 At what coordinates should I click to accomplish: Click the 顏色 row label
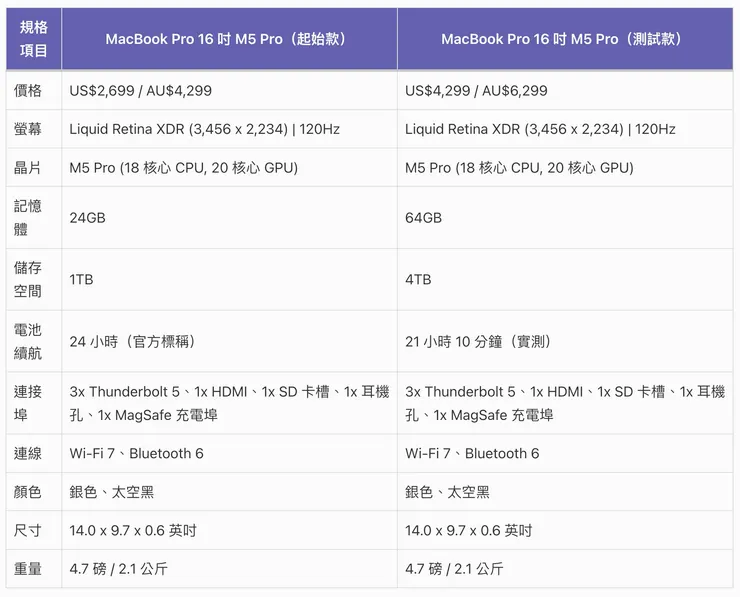pos(29,492)
